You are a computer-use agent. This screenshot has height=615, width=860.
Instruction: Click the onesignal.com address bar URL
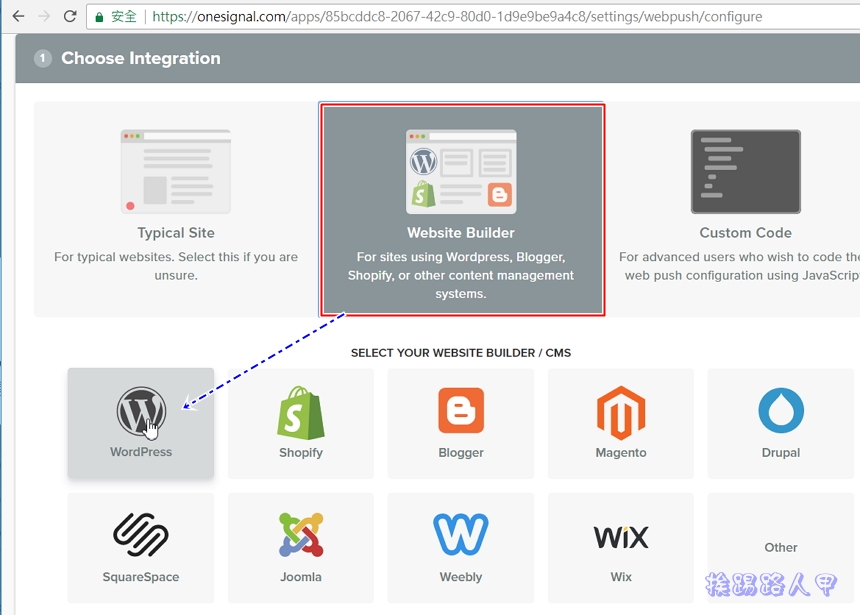457,16
